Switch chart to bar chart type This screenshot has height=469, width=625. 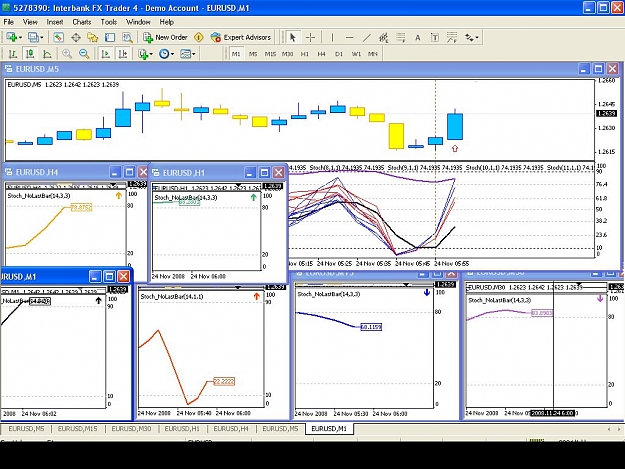coord(13,53)
